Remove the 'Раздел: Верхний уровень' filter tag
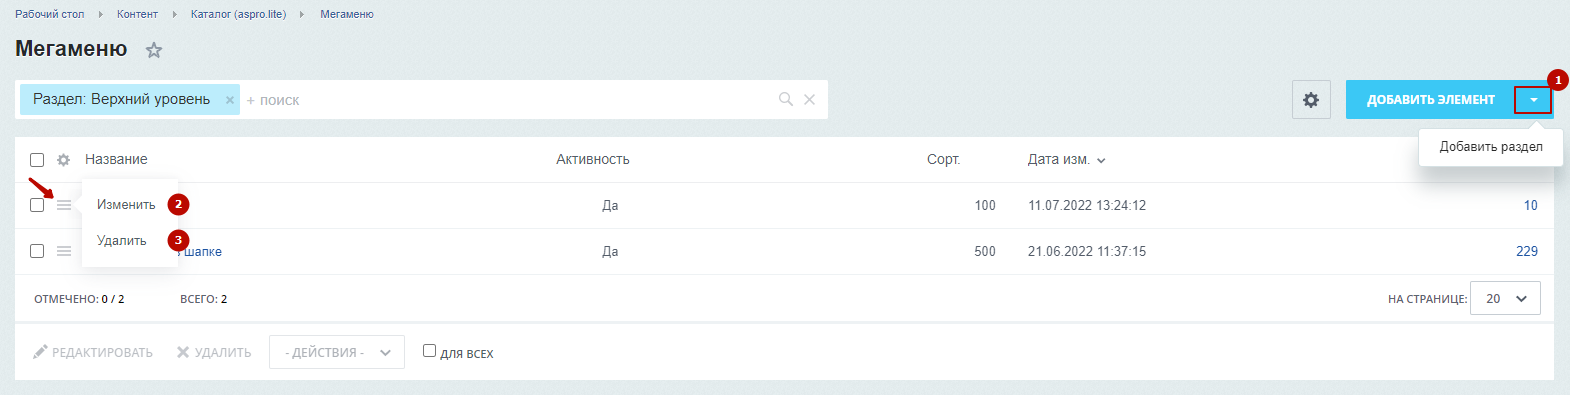1570x395 pixels. click(230, 100)
